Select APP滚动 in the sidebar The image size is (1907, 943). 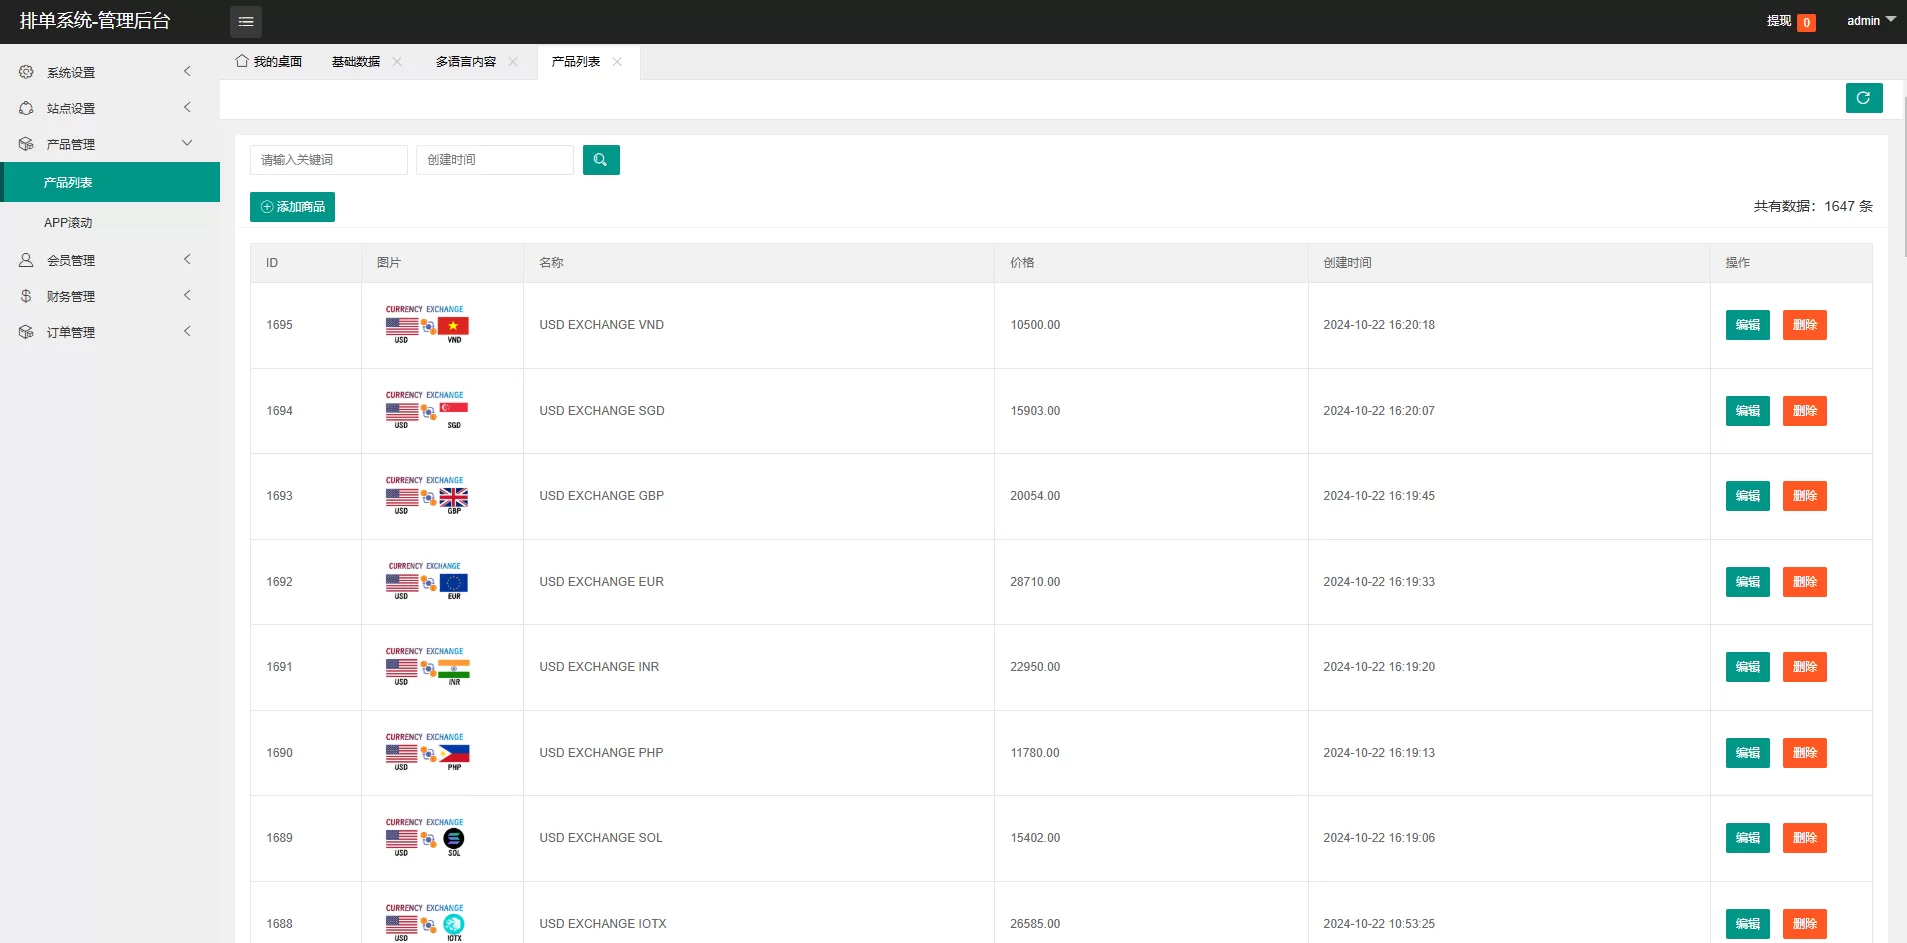(68, 223)
